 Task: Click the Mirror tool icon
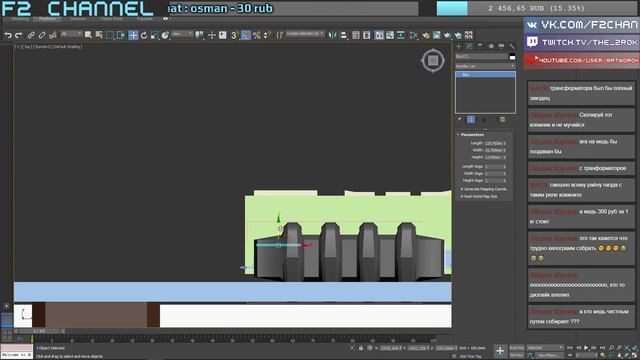coord(333,36)
